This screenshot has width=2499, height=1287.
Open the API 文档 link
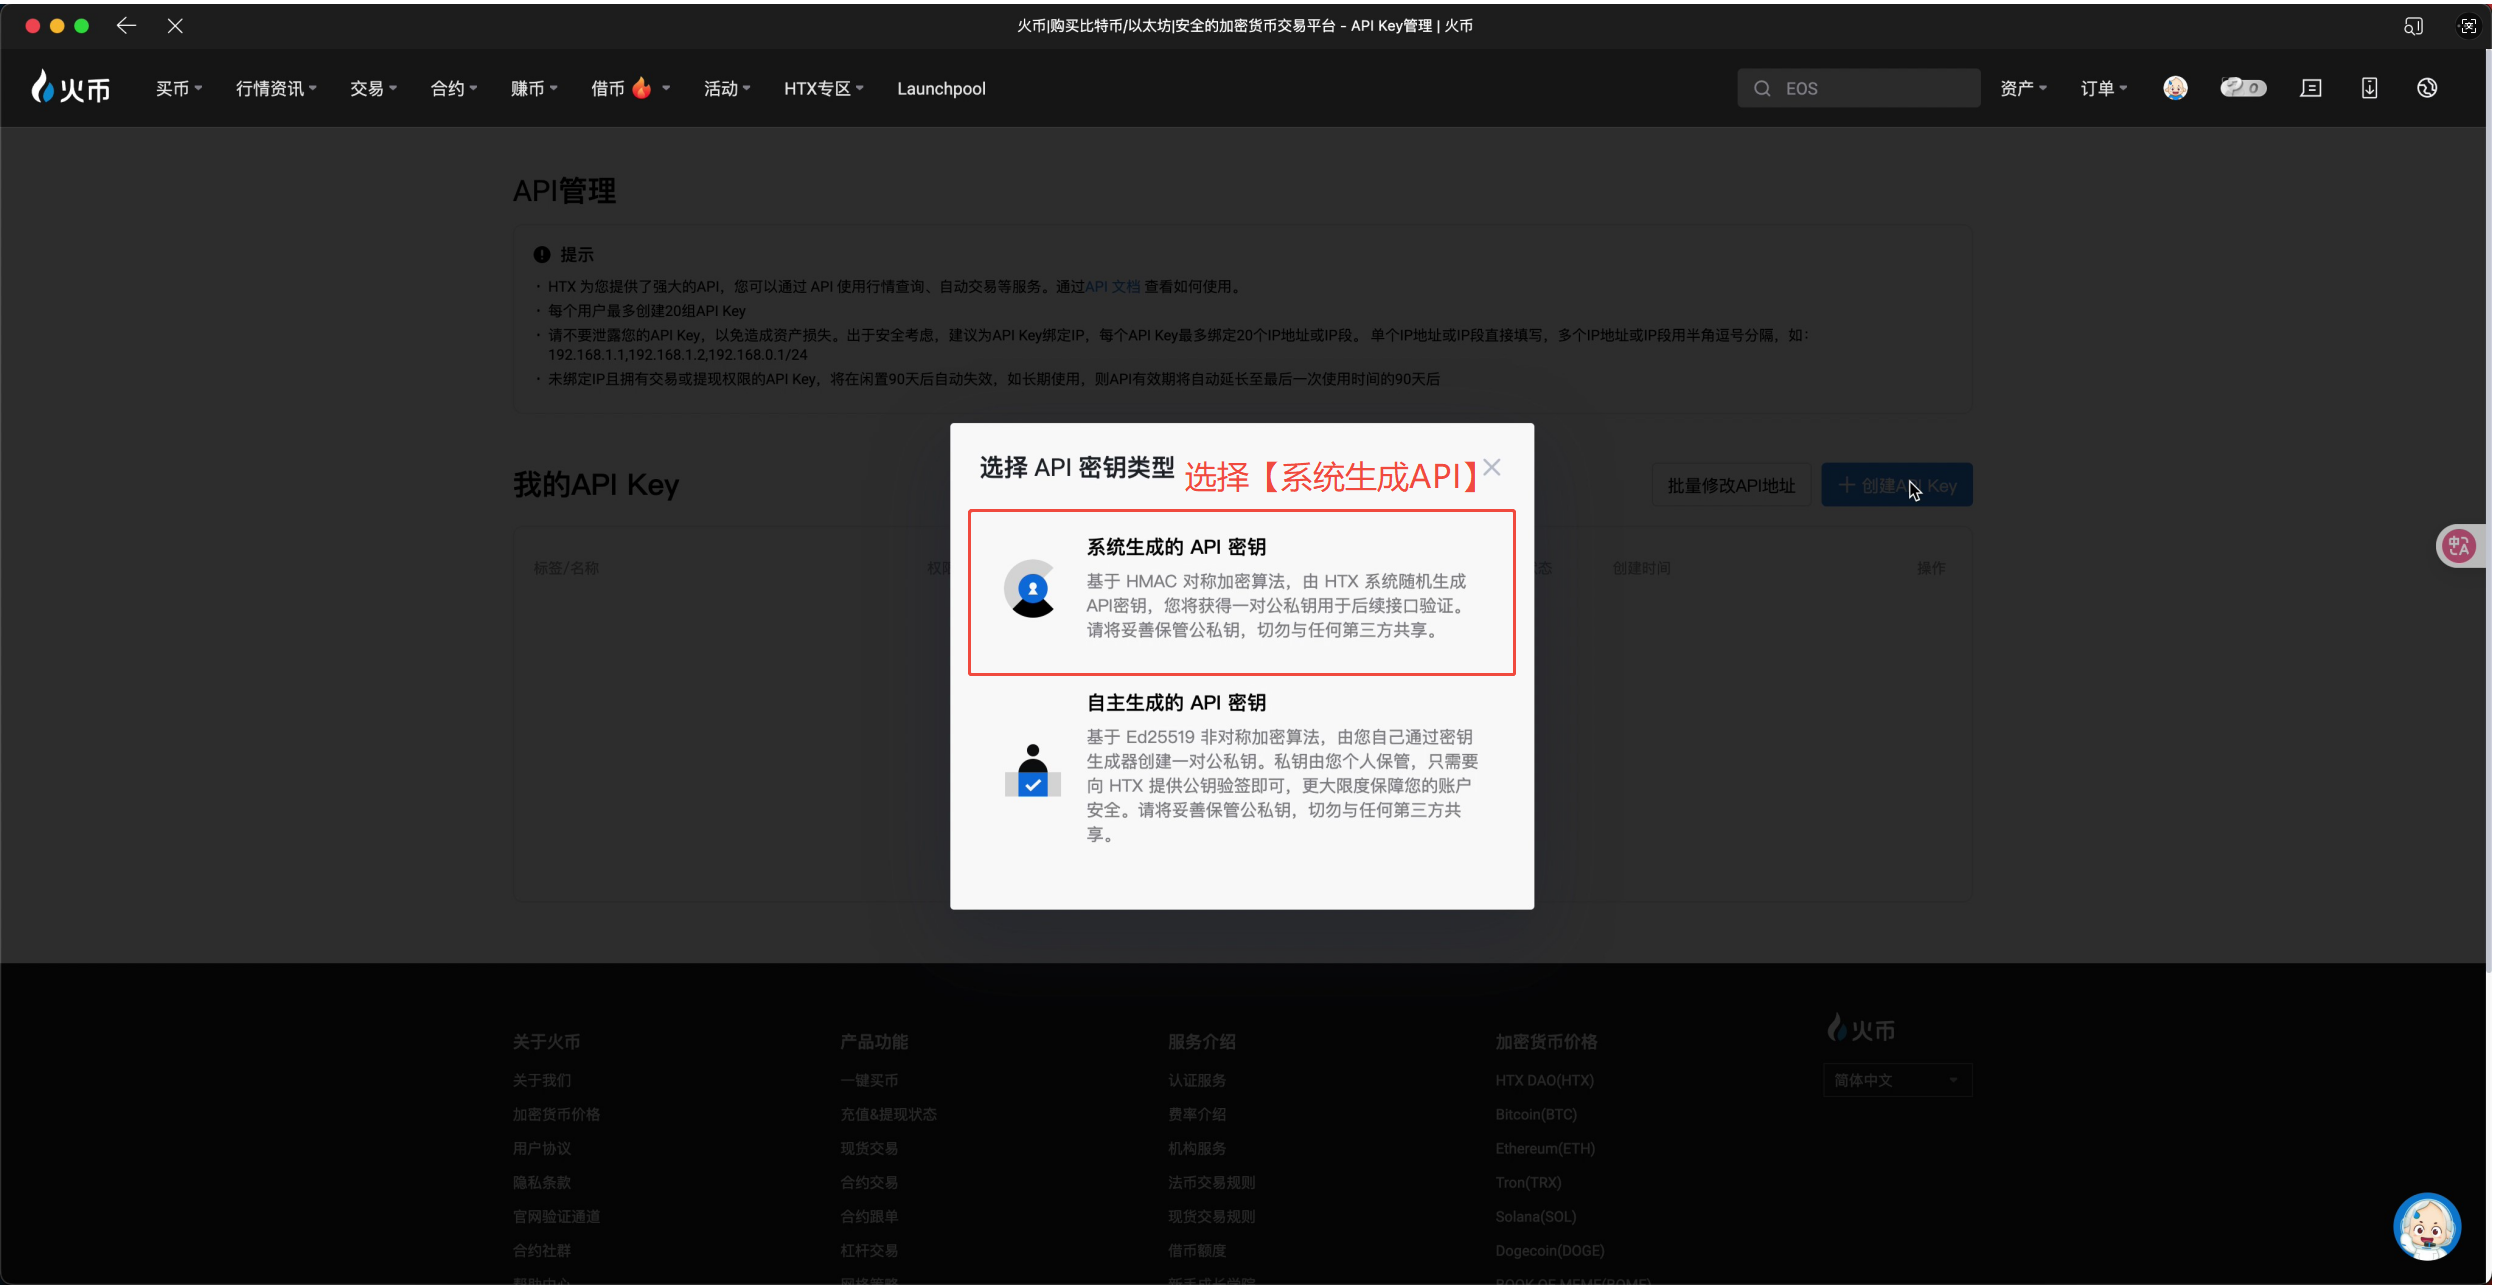tap(1112, 287)
